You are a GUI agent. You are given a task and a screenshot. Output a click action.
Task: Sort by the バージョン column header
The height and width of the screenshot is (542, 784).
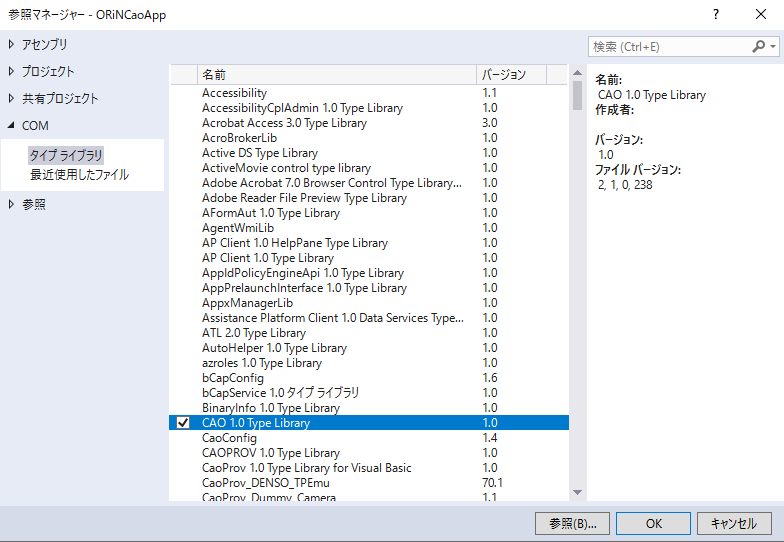512,74
